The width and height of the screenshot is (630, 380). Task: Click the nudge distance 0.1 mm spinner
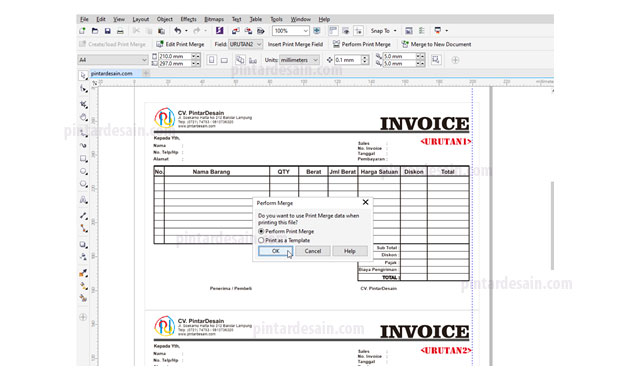coord(365,60)
